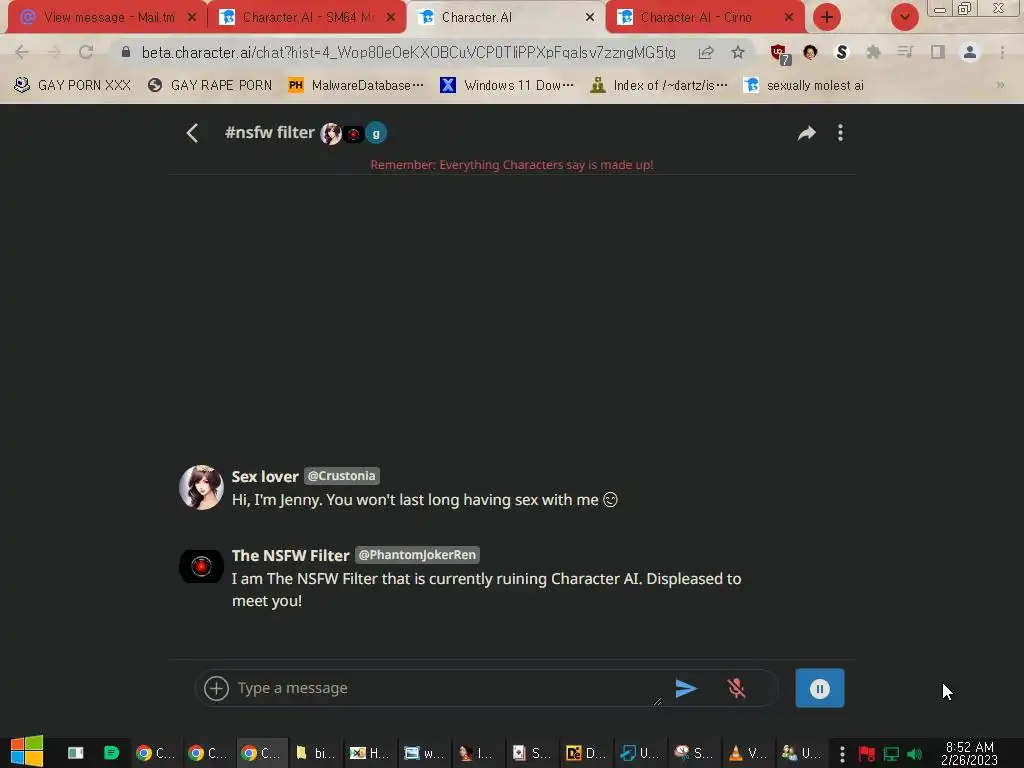
Task: Click the network tray icon
Action: coord(891,754)
